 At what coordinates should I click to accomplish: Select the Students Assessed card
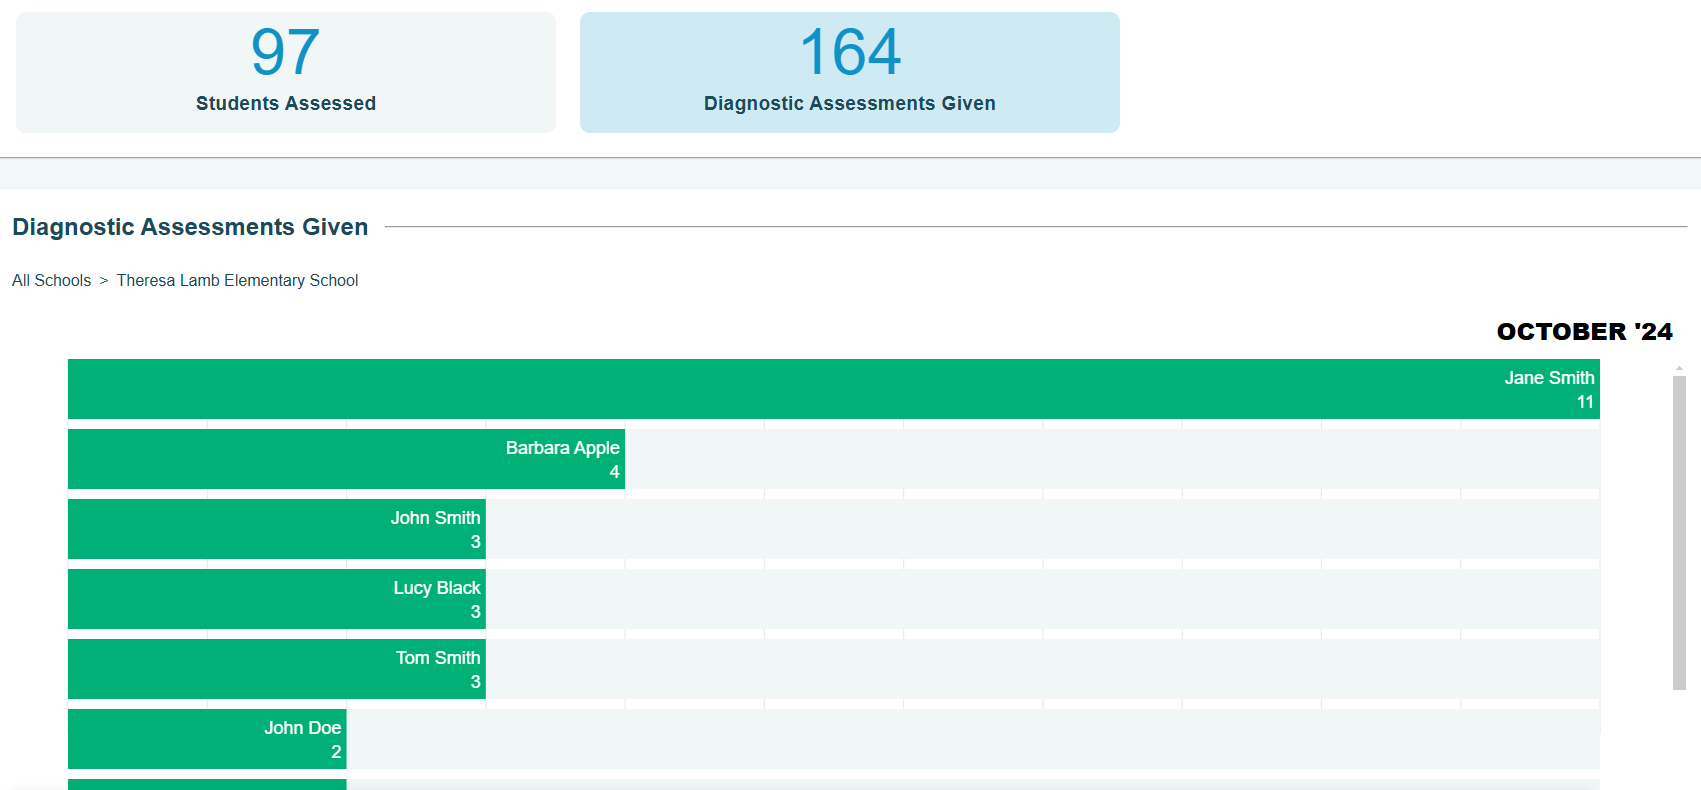[x=286, y=72]
